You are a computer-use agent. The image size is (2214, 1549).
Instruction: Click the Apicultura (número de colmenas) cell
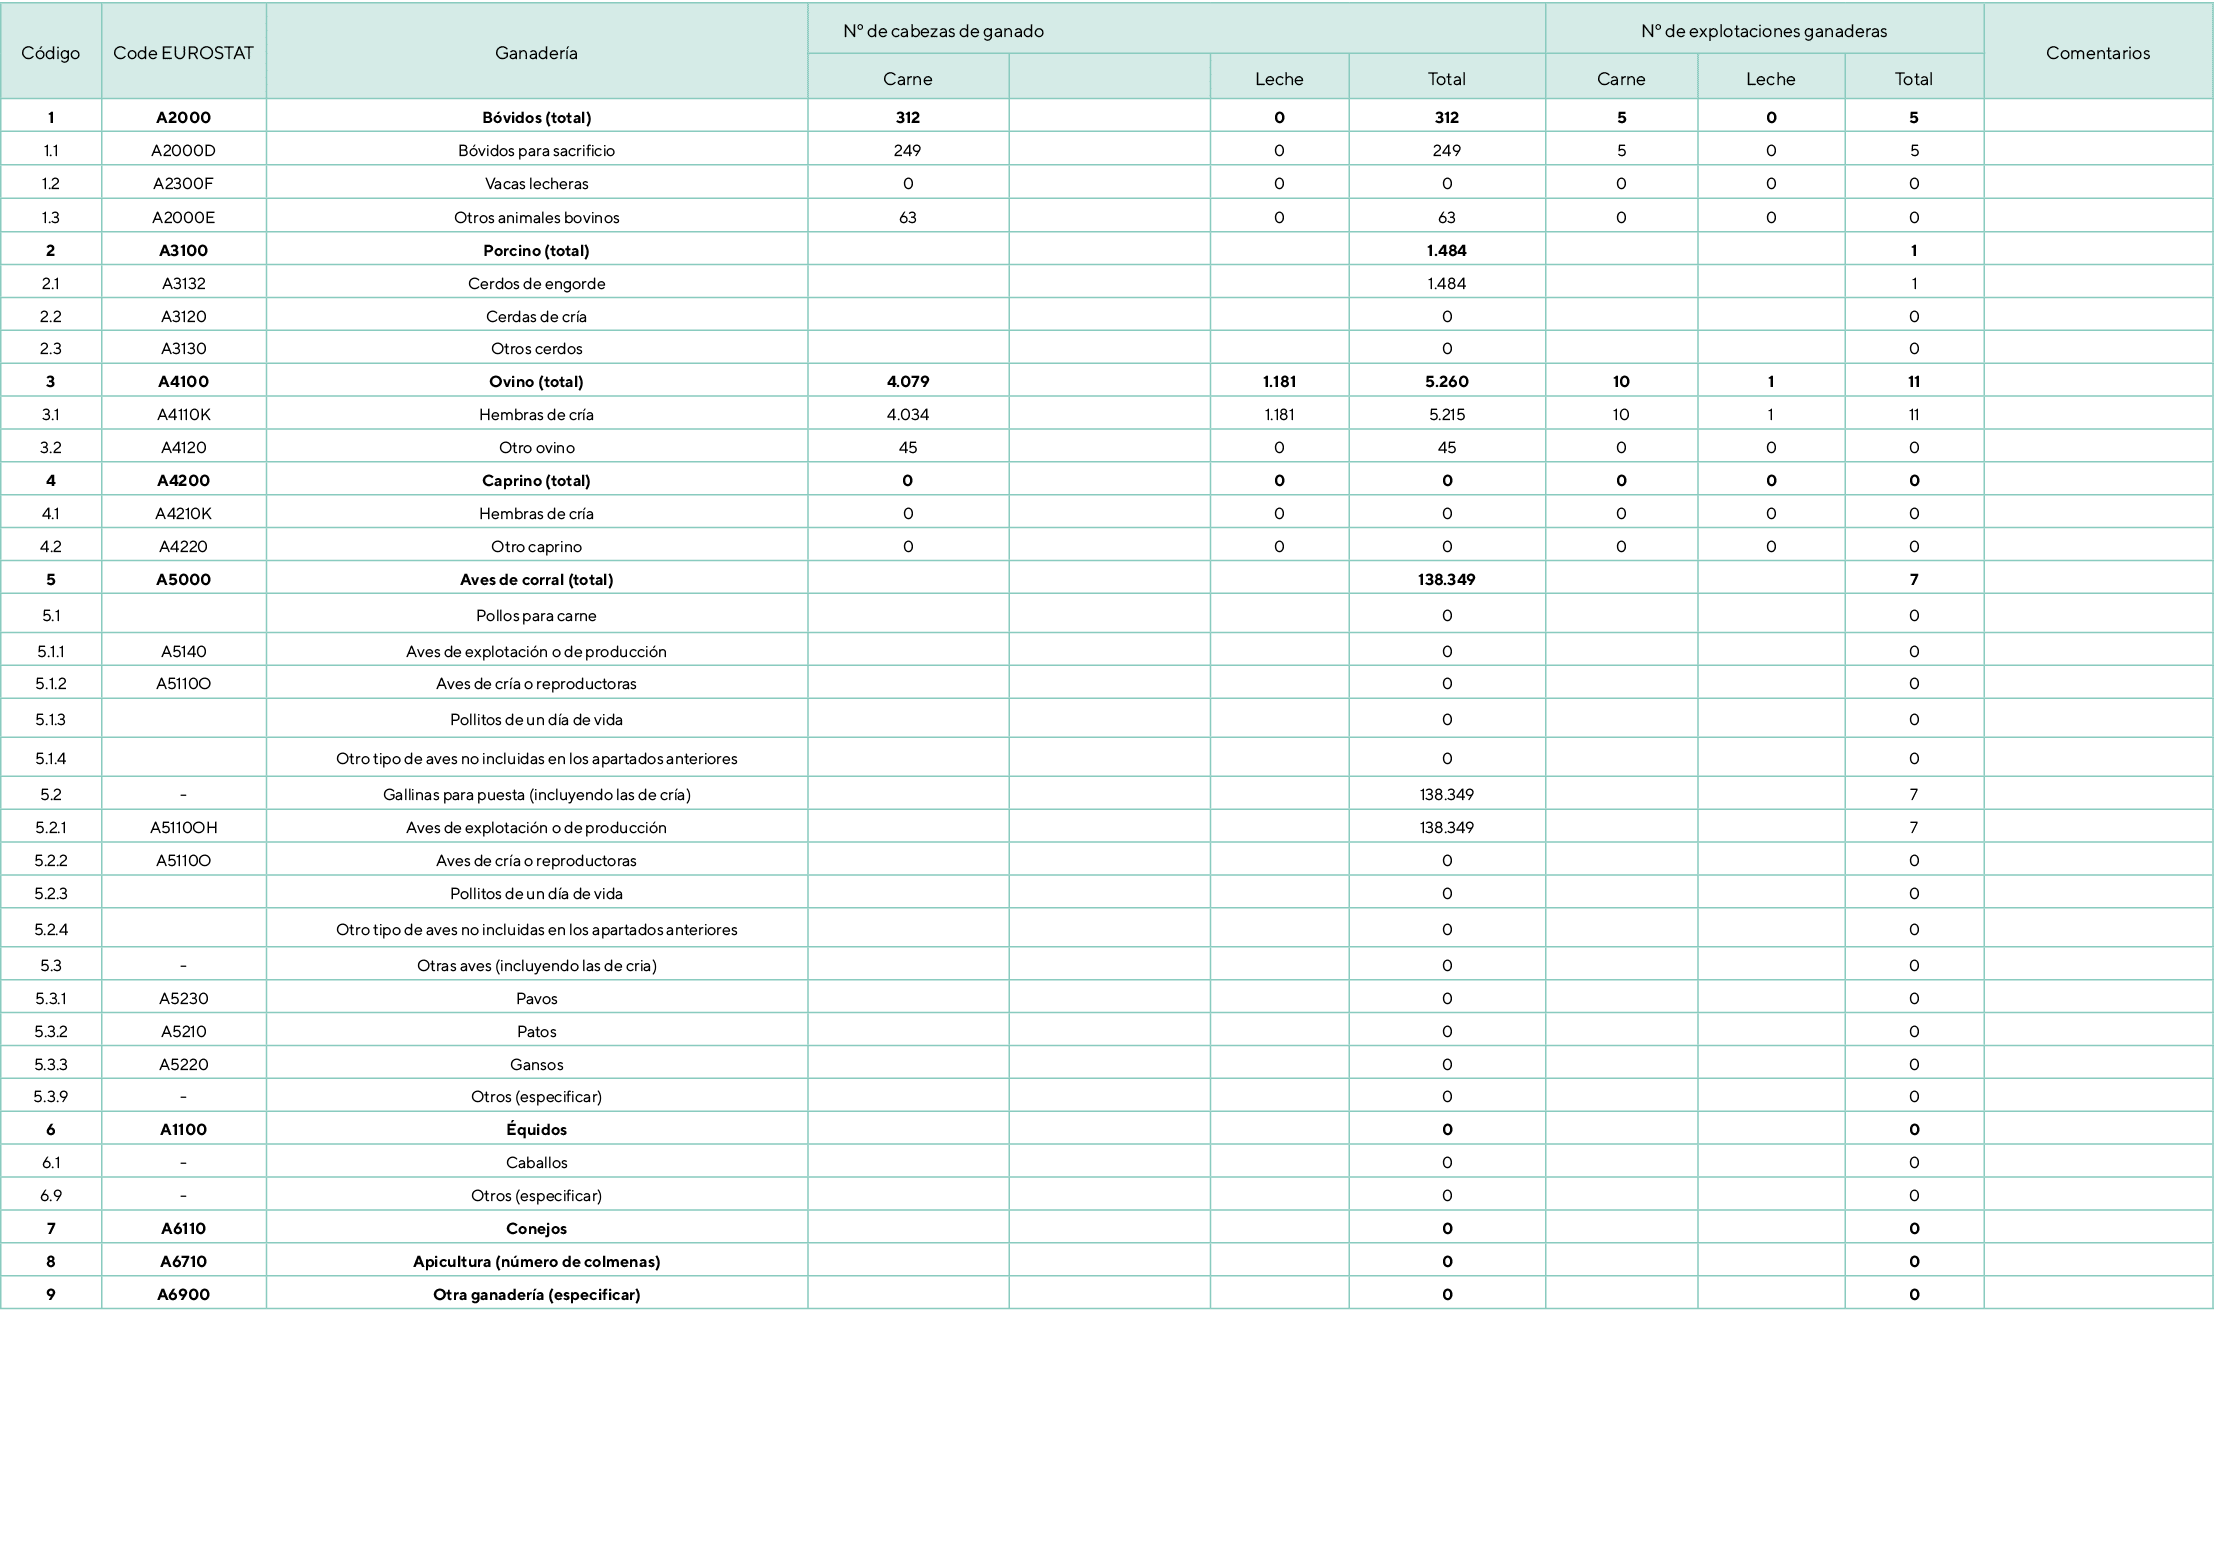point(536,1261)
